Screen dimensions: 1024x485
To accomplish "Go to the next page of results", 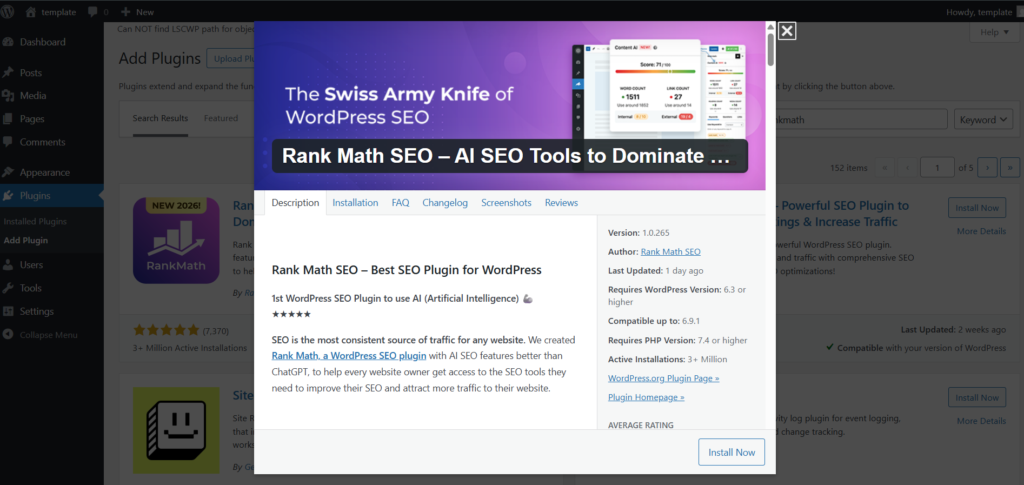I will click(987, 168).
